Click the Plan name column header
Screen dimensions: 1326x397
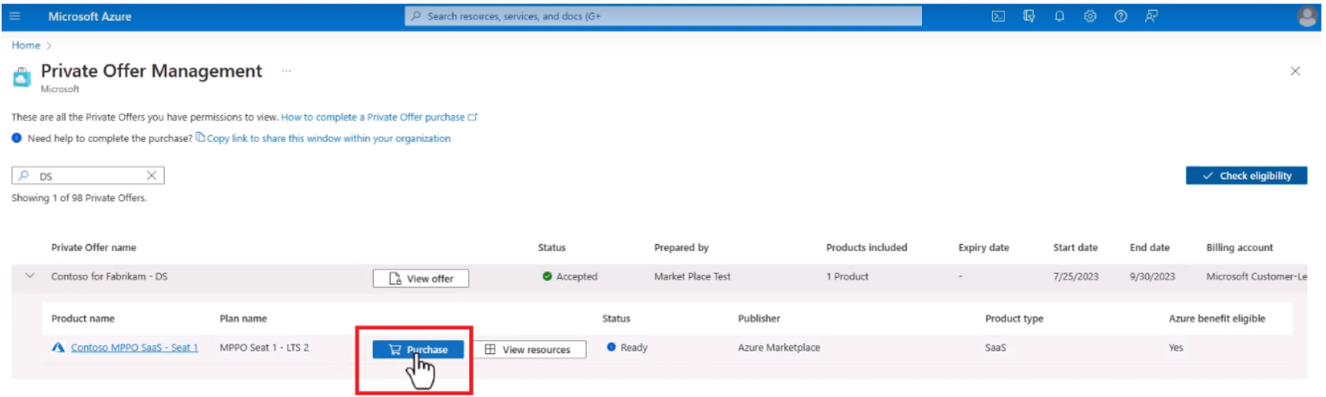243,318
